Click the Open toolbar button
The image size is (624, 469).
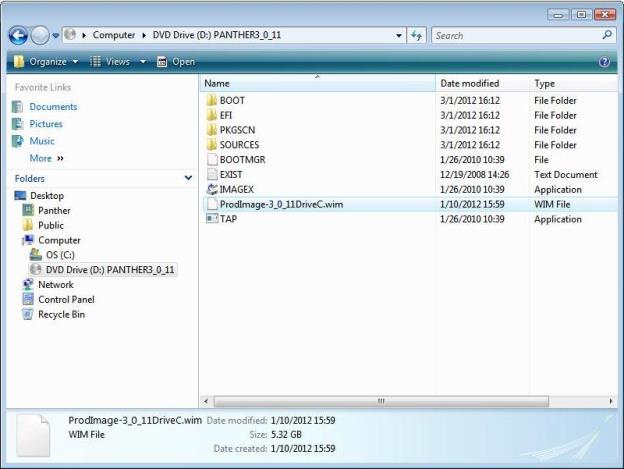coord(176,62)
